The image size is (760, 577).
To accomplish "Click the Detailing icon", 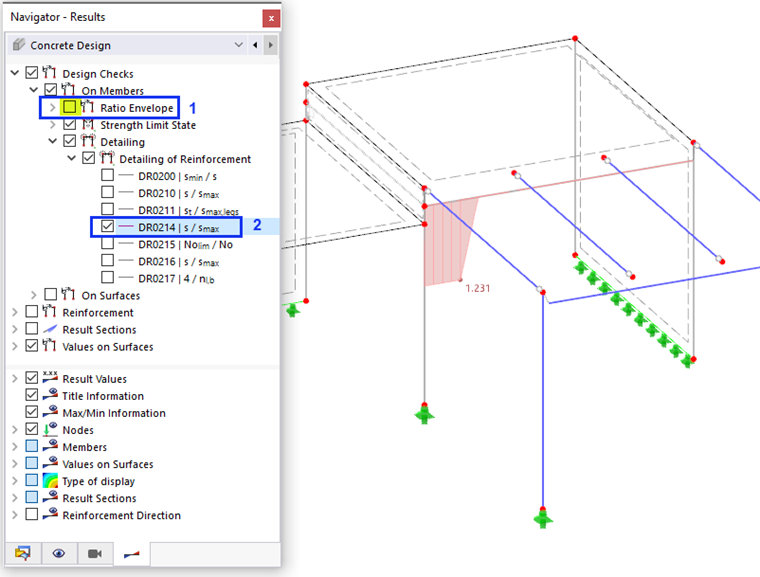I will [x=87, y=141].
